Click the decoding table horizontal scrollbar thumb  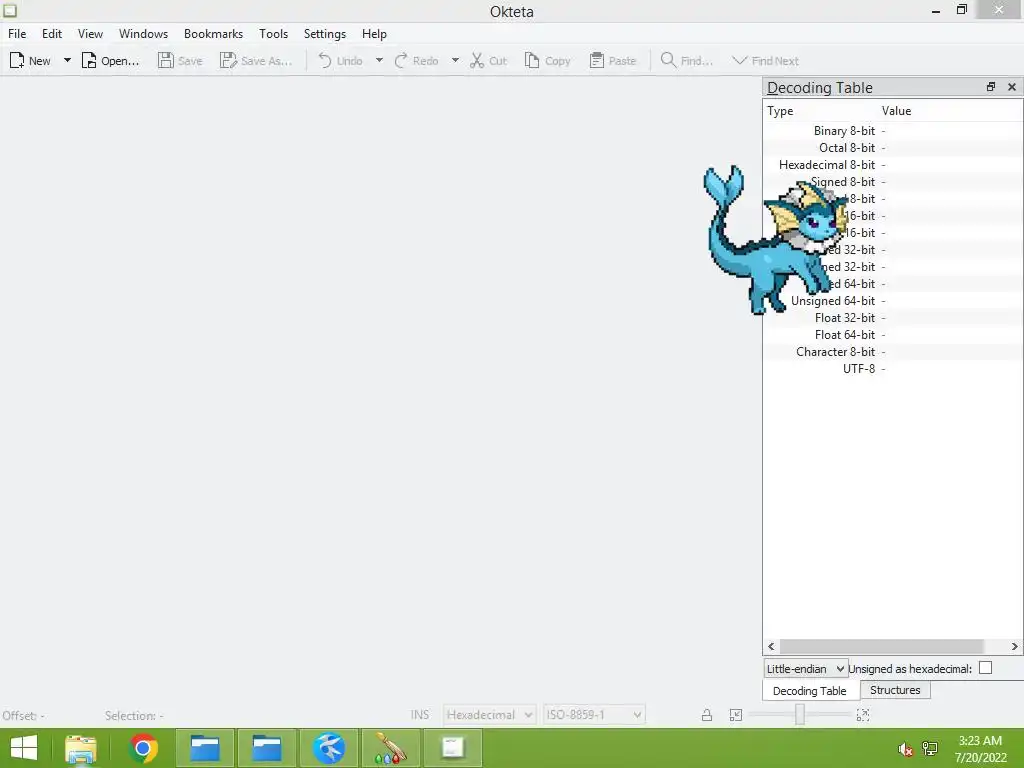click(882, 647)
